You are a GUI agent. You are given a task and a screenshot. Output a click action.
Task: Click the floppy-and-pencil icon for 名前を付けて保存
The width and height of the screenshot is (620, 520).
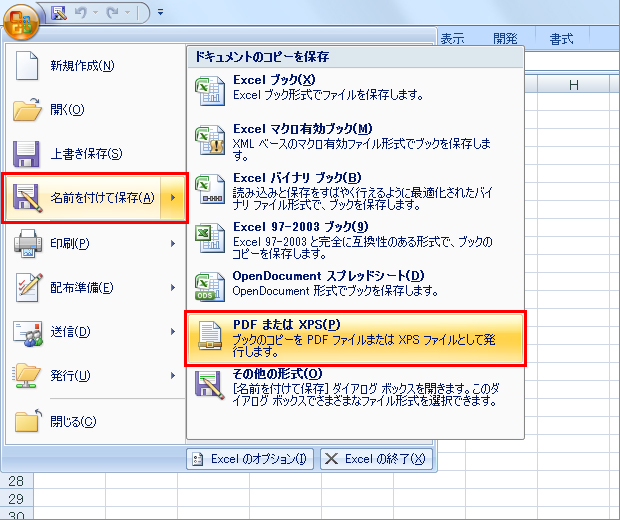[x=27, y=197]
